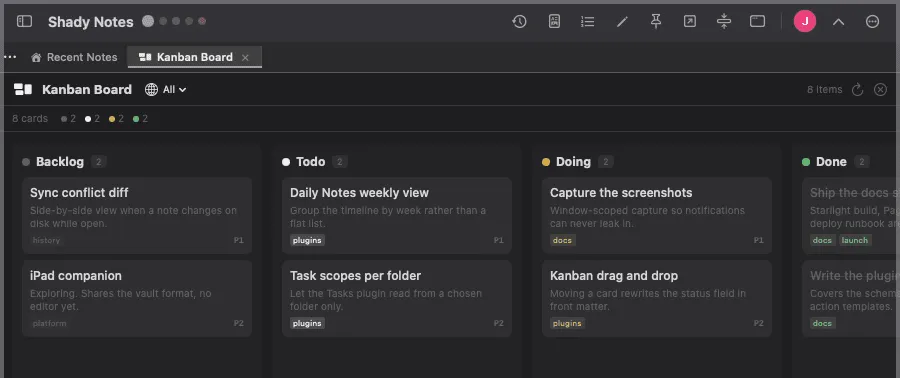This screenshot has width=900, height=378.
Task: Select the Backlog column header
Action: click(x=60, y=162)
